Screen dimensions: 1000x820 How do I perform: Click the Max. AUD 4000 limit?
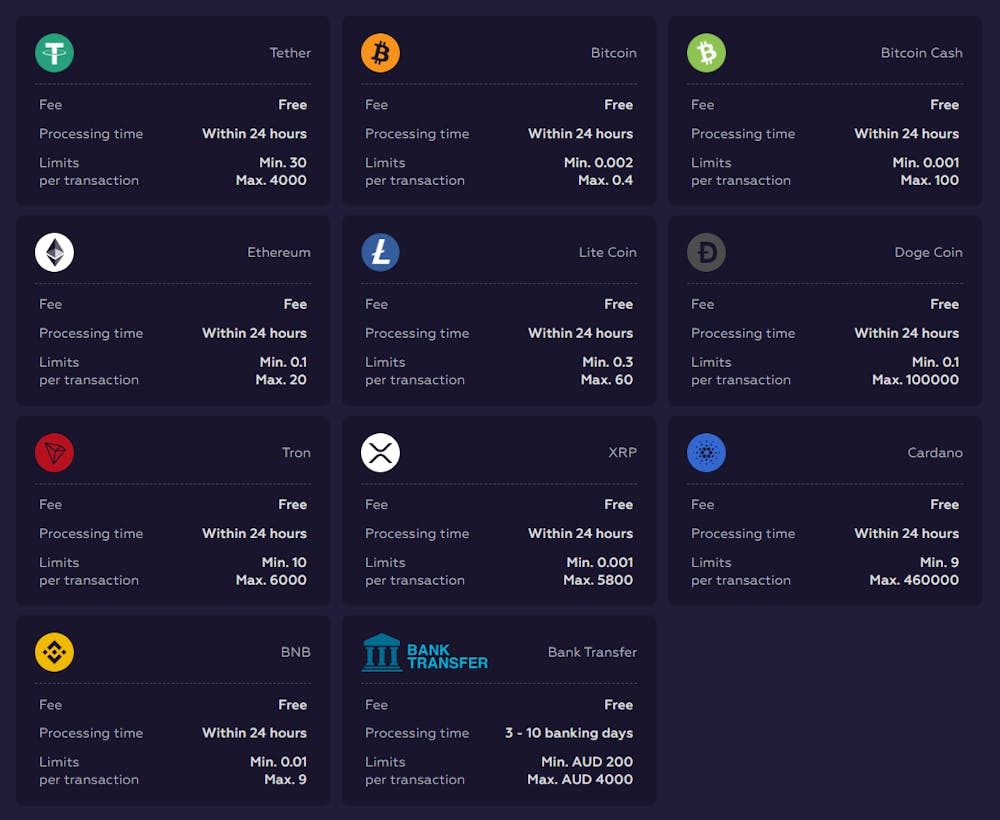(x=580, y=780)
